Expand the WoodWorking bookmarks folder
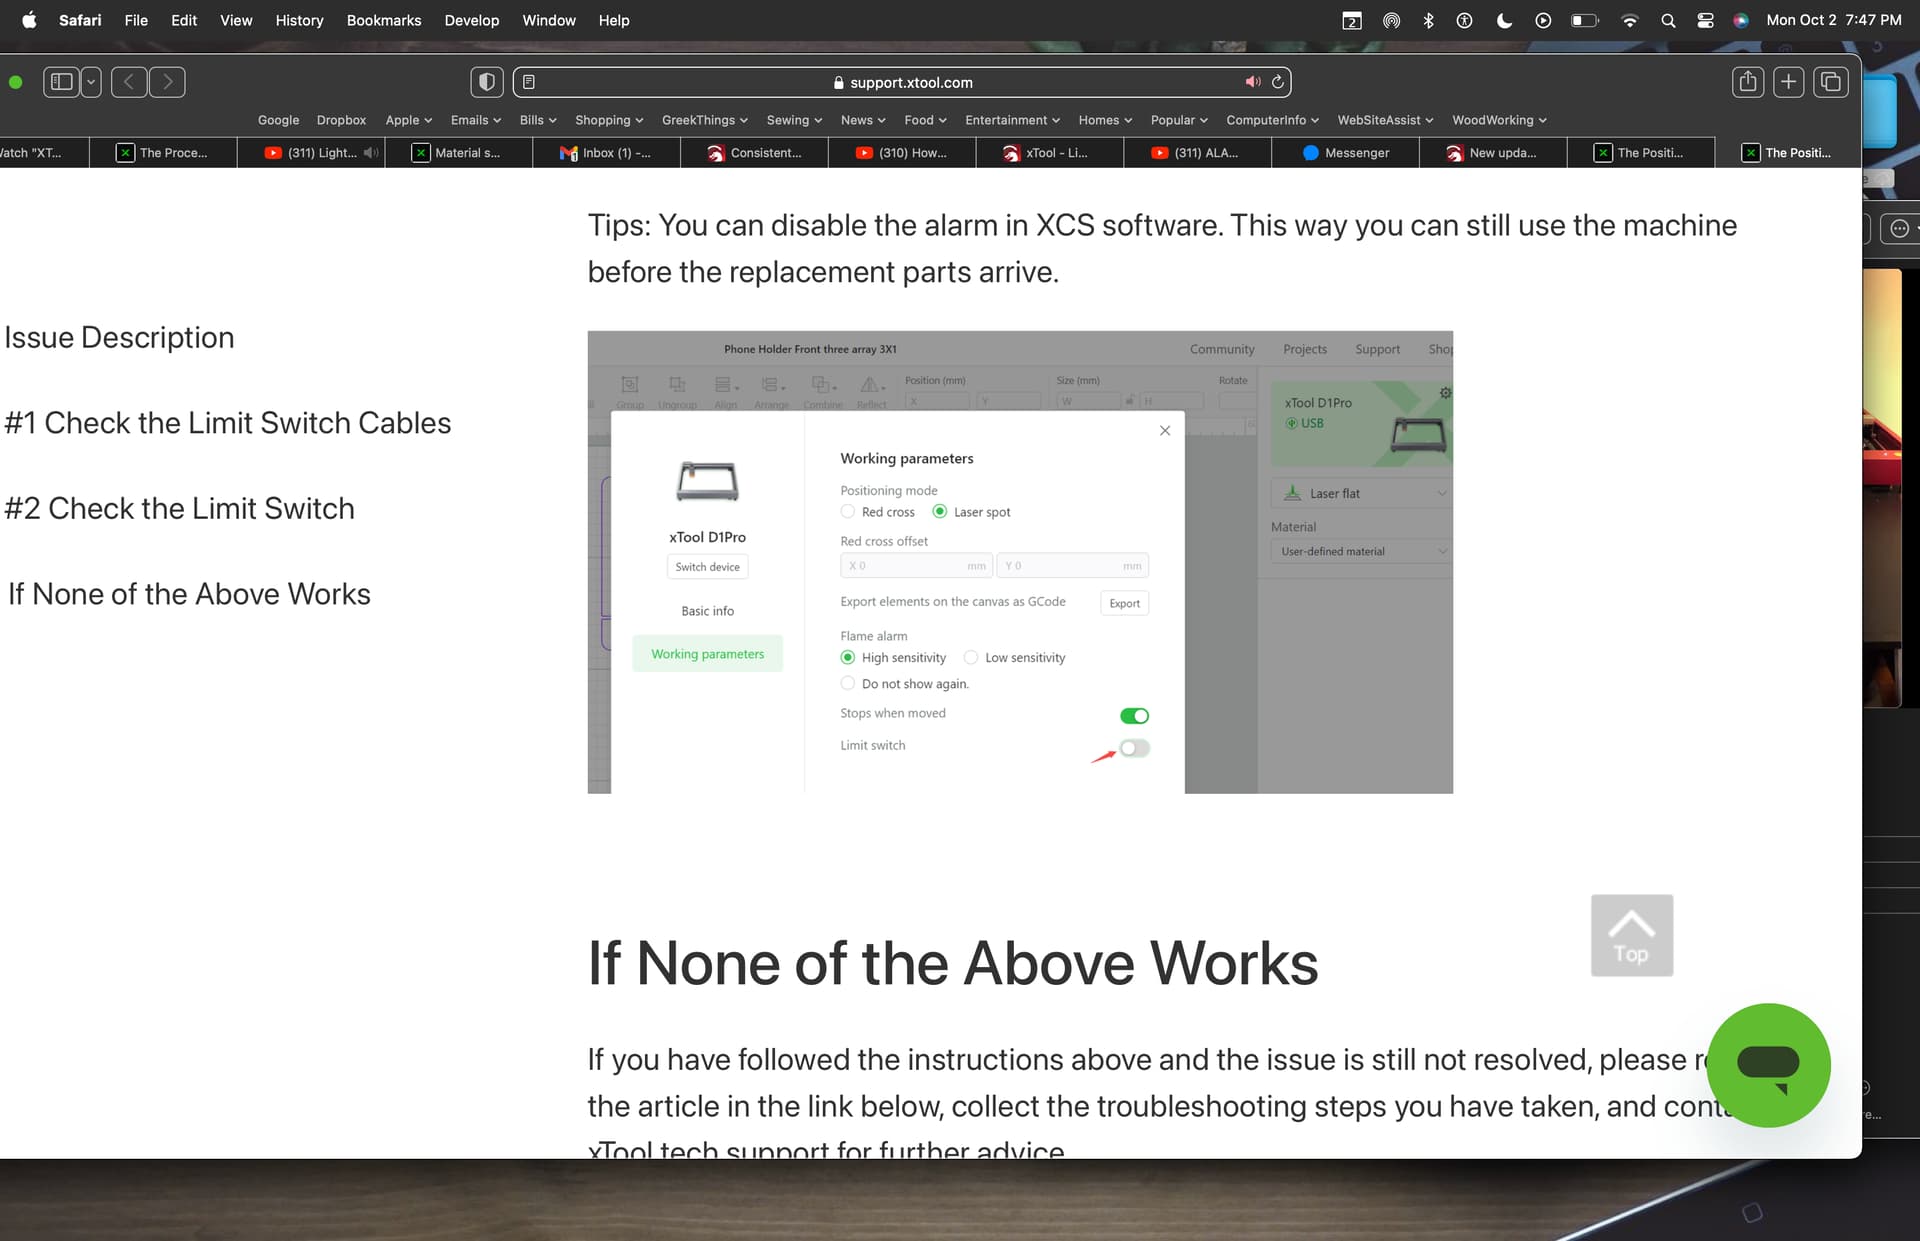This screenshot has width=1920, height=1241. click(x=1499, y=120)
